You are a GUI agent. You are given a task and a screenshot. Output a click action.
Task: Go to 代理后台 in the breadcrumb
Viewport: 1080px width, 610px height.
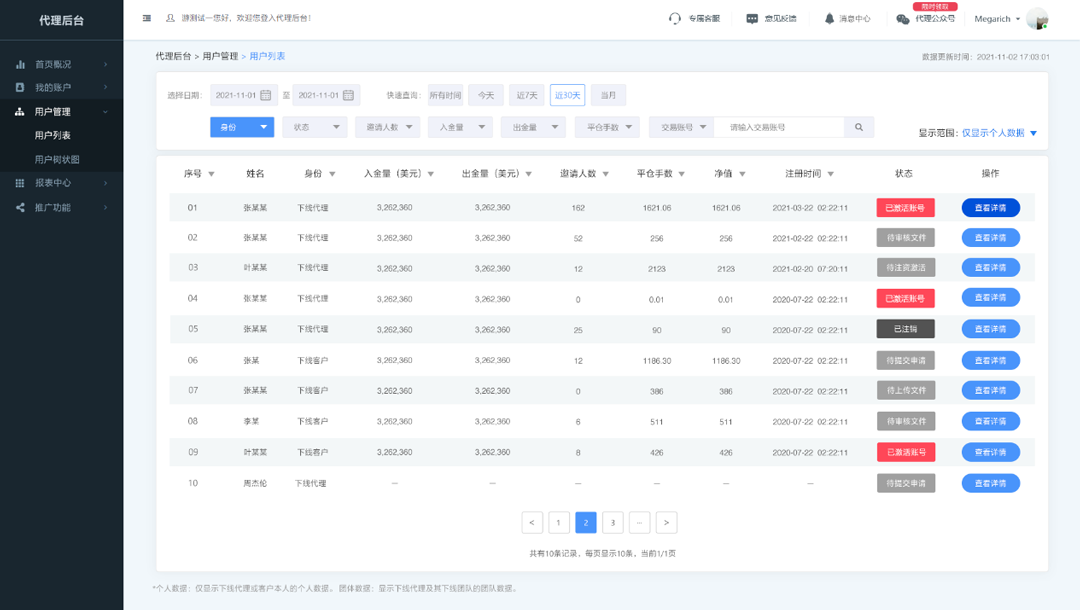pyautogui.click(x=173, y=56)
